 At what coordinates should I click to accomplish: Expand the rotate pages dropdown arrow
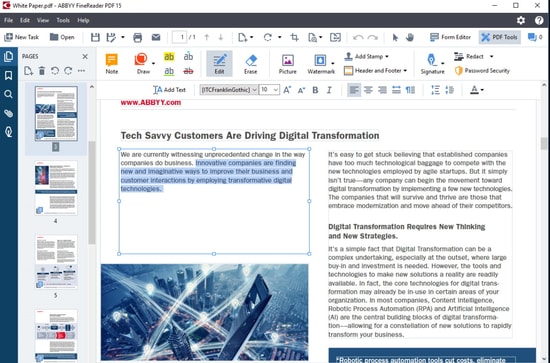tap(280, 37)
